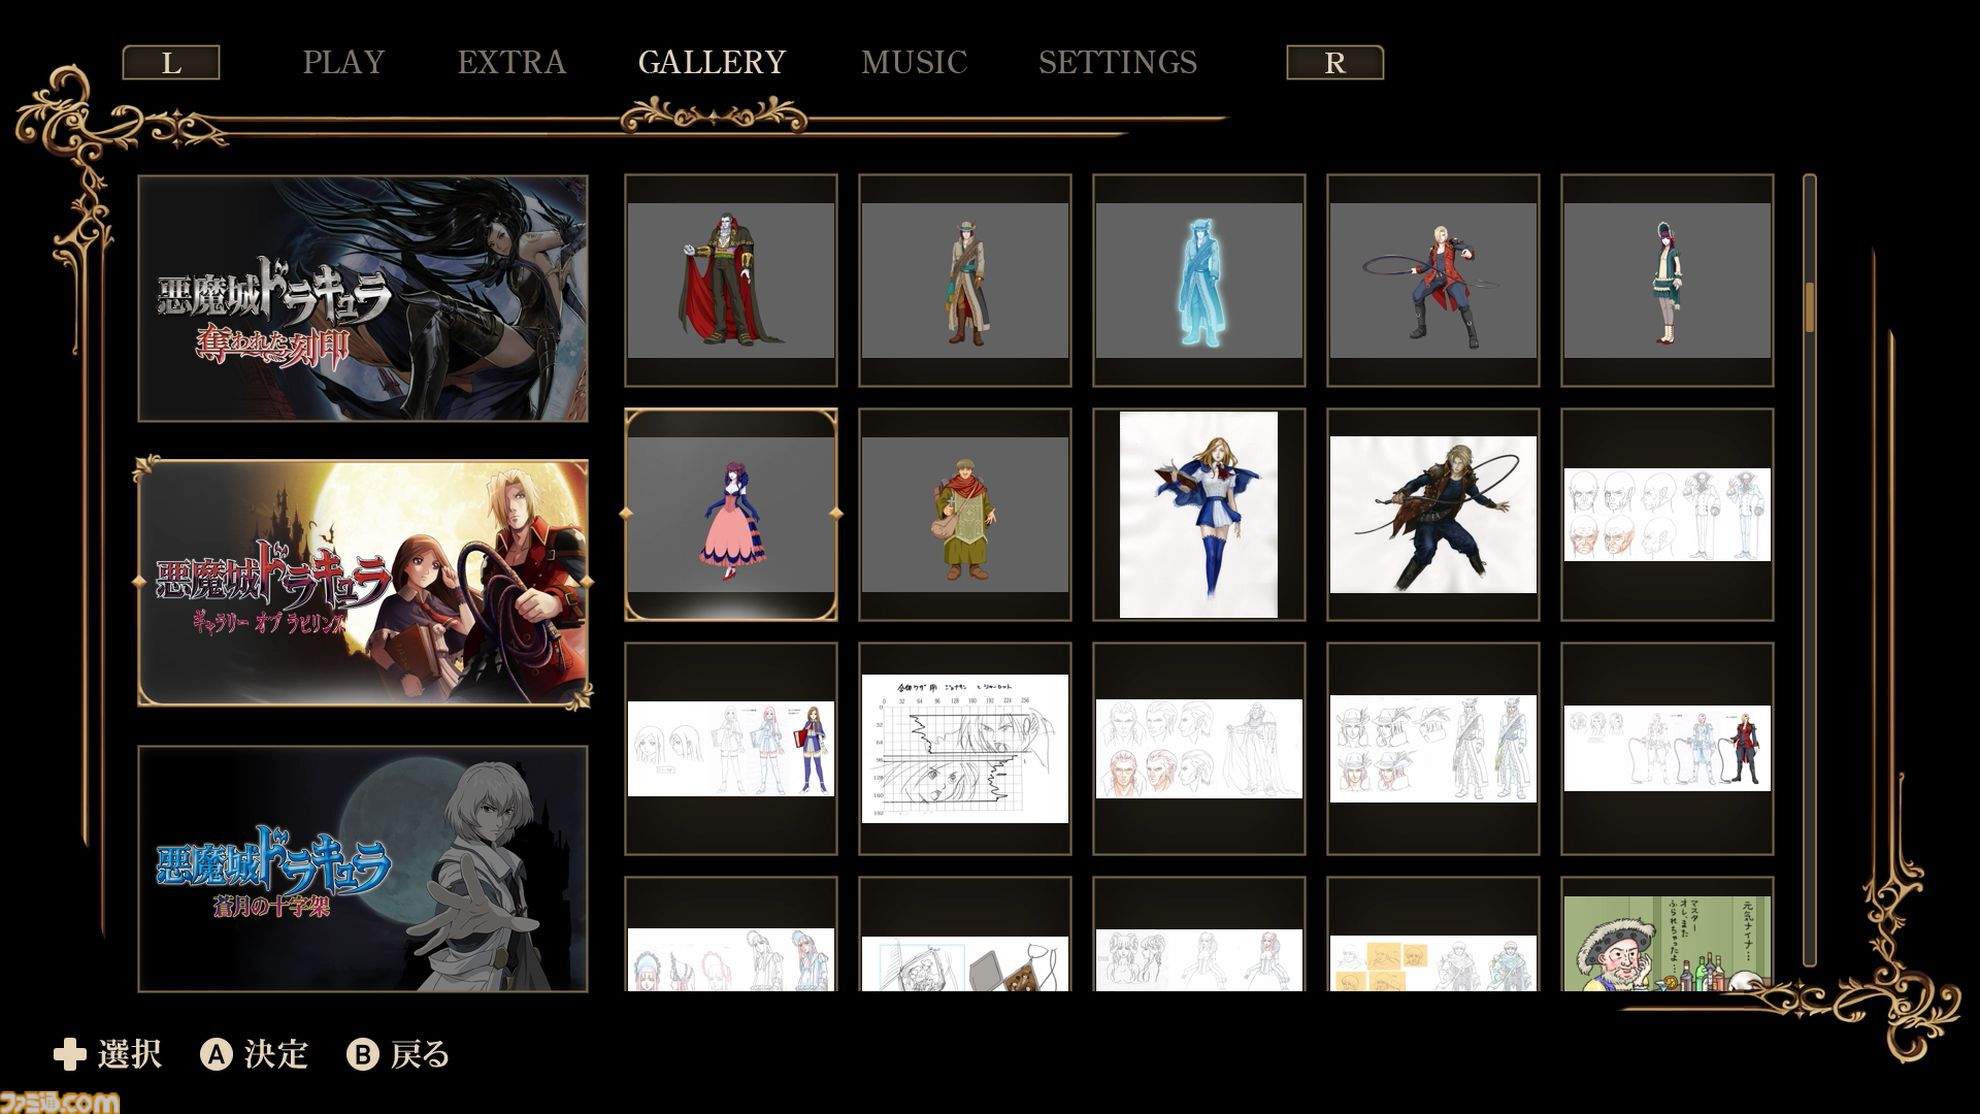Click the 選択 select label
Viewport: 1980px width, 1114px height.
(130, 1054)
